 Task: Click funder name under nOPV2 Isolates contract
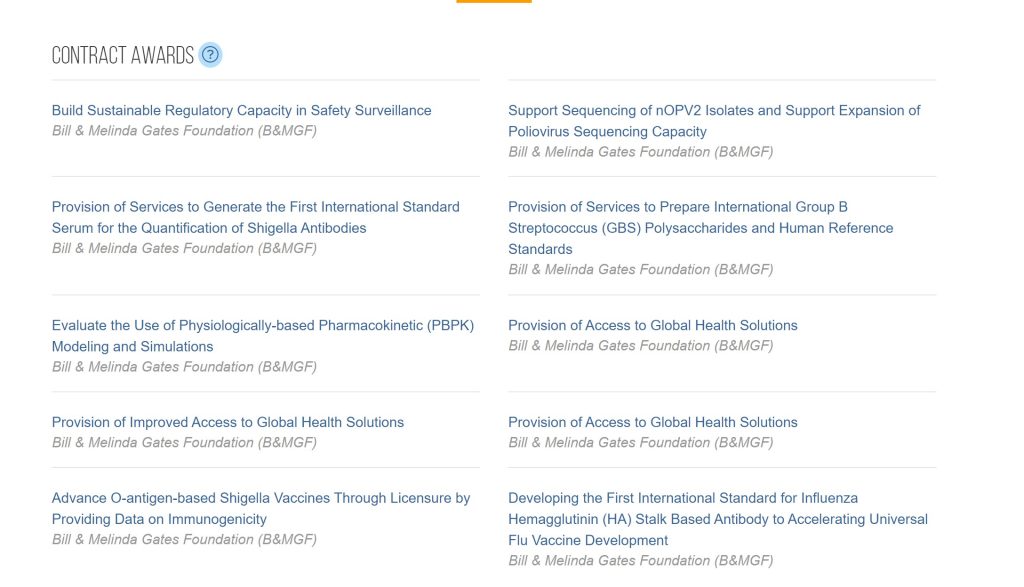[641, 151]
